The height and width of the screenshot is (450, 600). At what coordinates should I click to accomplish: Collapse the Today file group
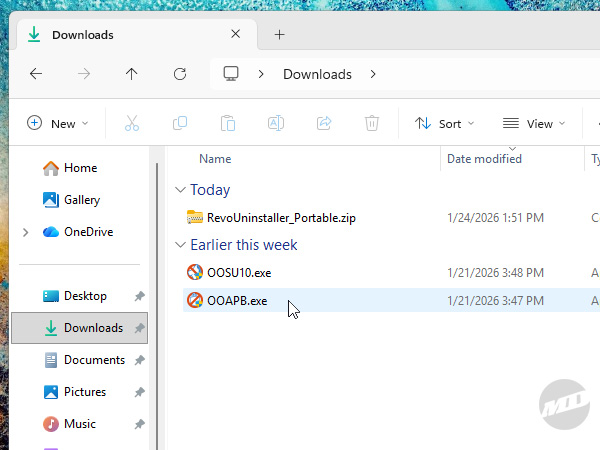click(180, 190)
